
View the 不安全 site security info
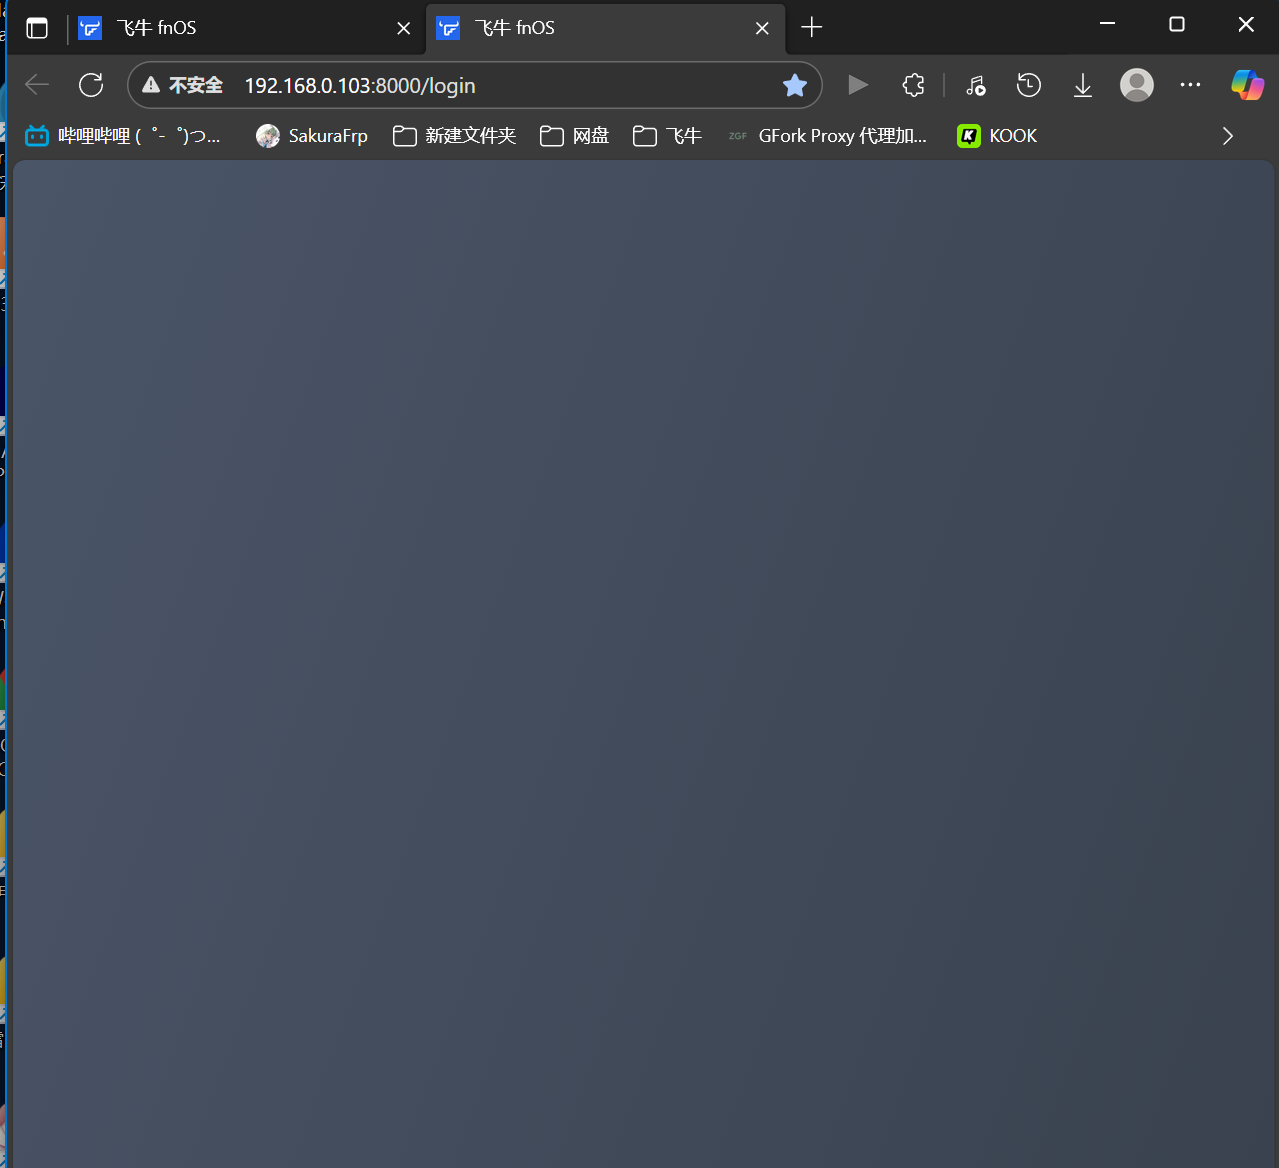pos(182,85)
